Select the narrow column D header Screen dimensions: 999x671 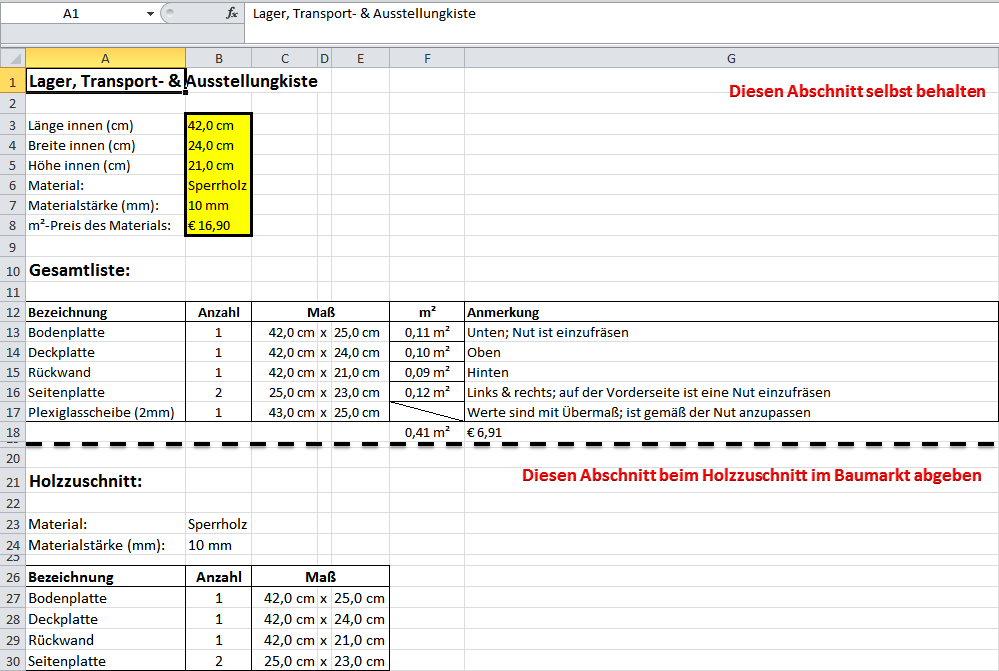(x=325, y=59)
